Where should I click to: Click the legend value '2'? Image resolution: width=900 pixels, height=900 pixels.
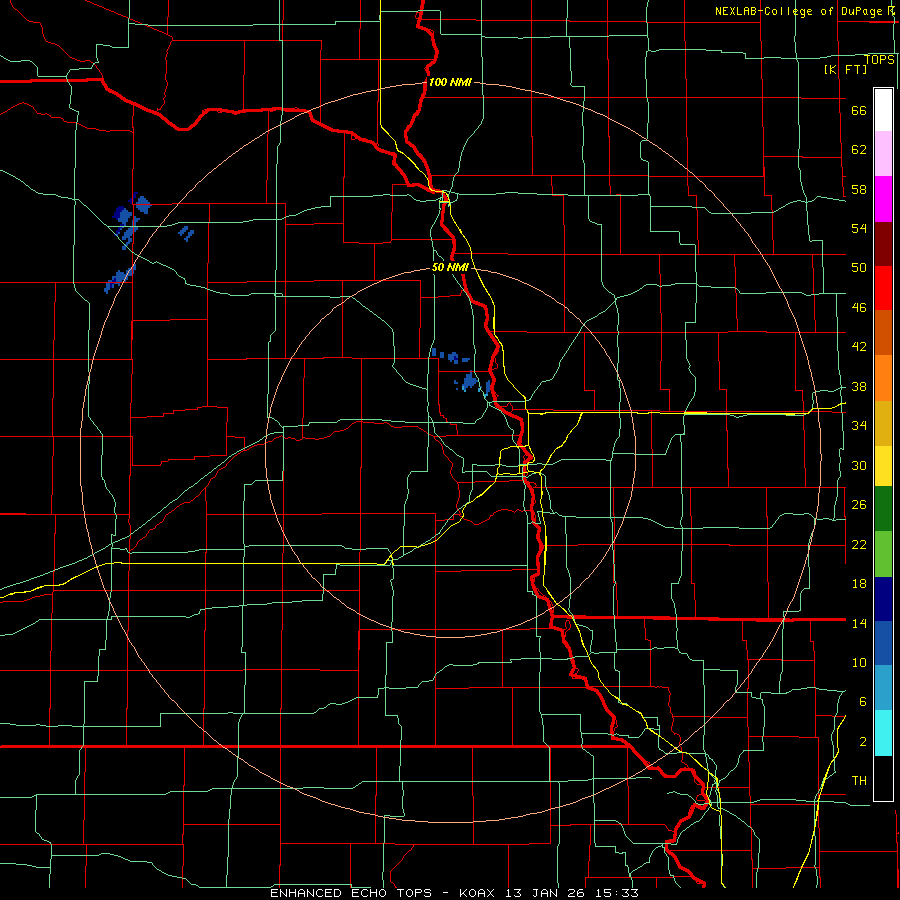tap(862, 742)
